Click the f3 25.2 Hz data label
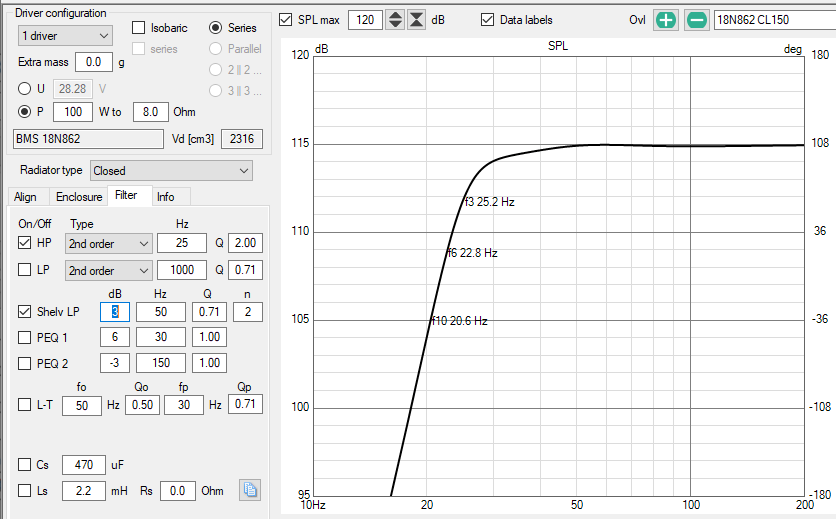The height and width of the screenshot is (519, 836). tap(489, 202)
